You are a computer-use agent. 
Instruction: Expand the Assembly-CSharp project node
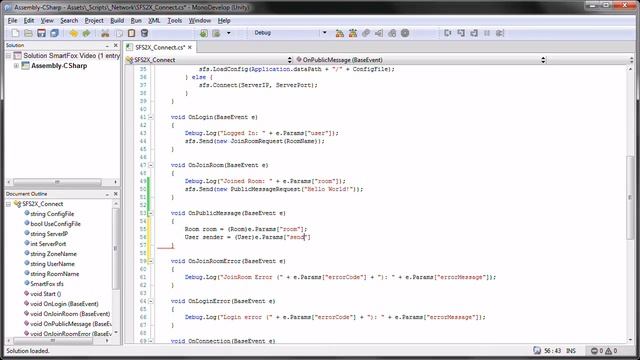coord(16,66)
